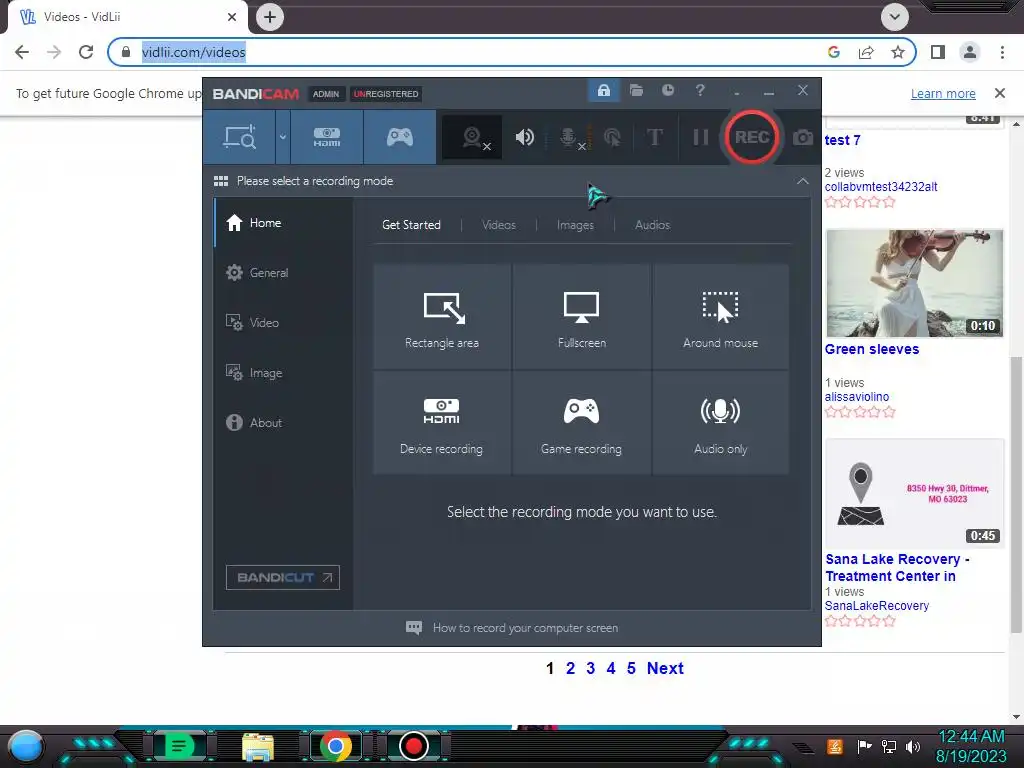
Task: Switch to the Audios tab
Action: click(x=652, y=225)
